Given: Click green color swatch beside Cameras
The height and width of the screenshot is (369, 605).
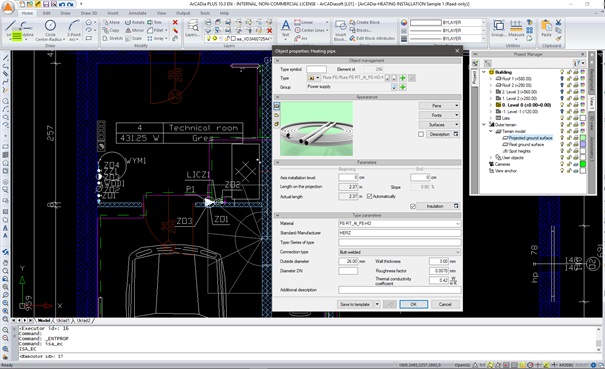Looking at the screenshot, I should click(x=583, y=164).
